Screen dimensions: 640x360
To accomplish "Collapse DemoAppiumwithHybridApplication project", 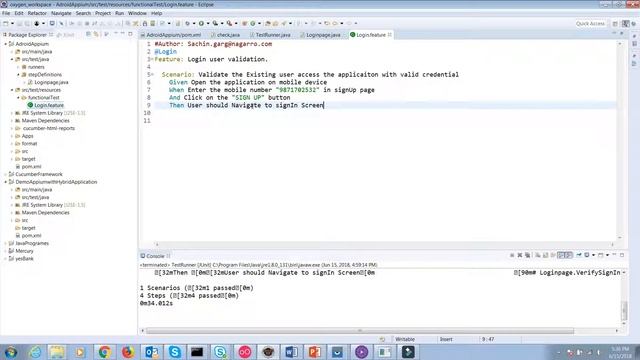I will point(6,182).
